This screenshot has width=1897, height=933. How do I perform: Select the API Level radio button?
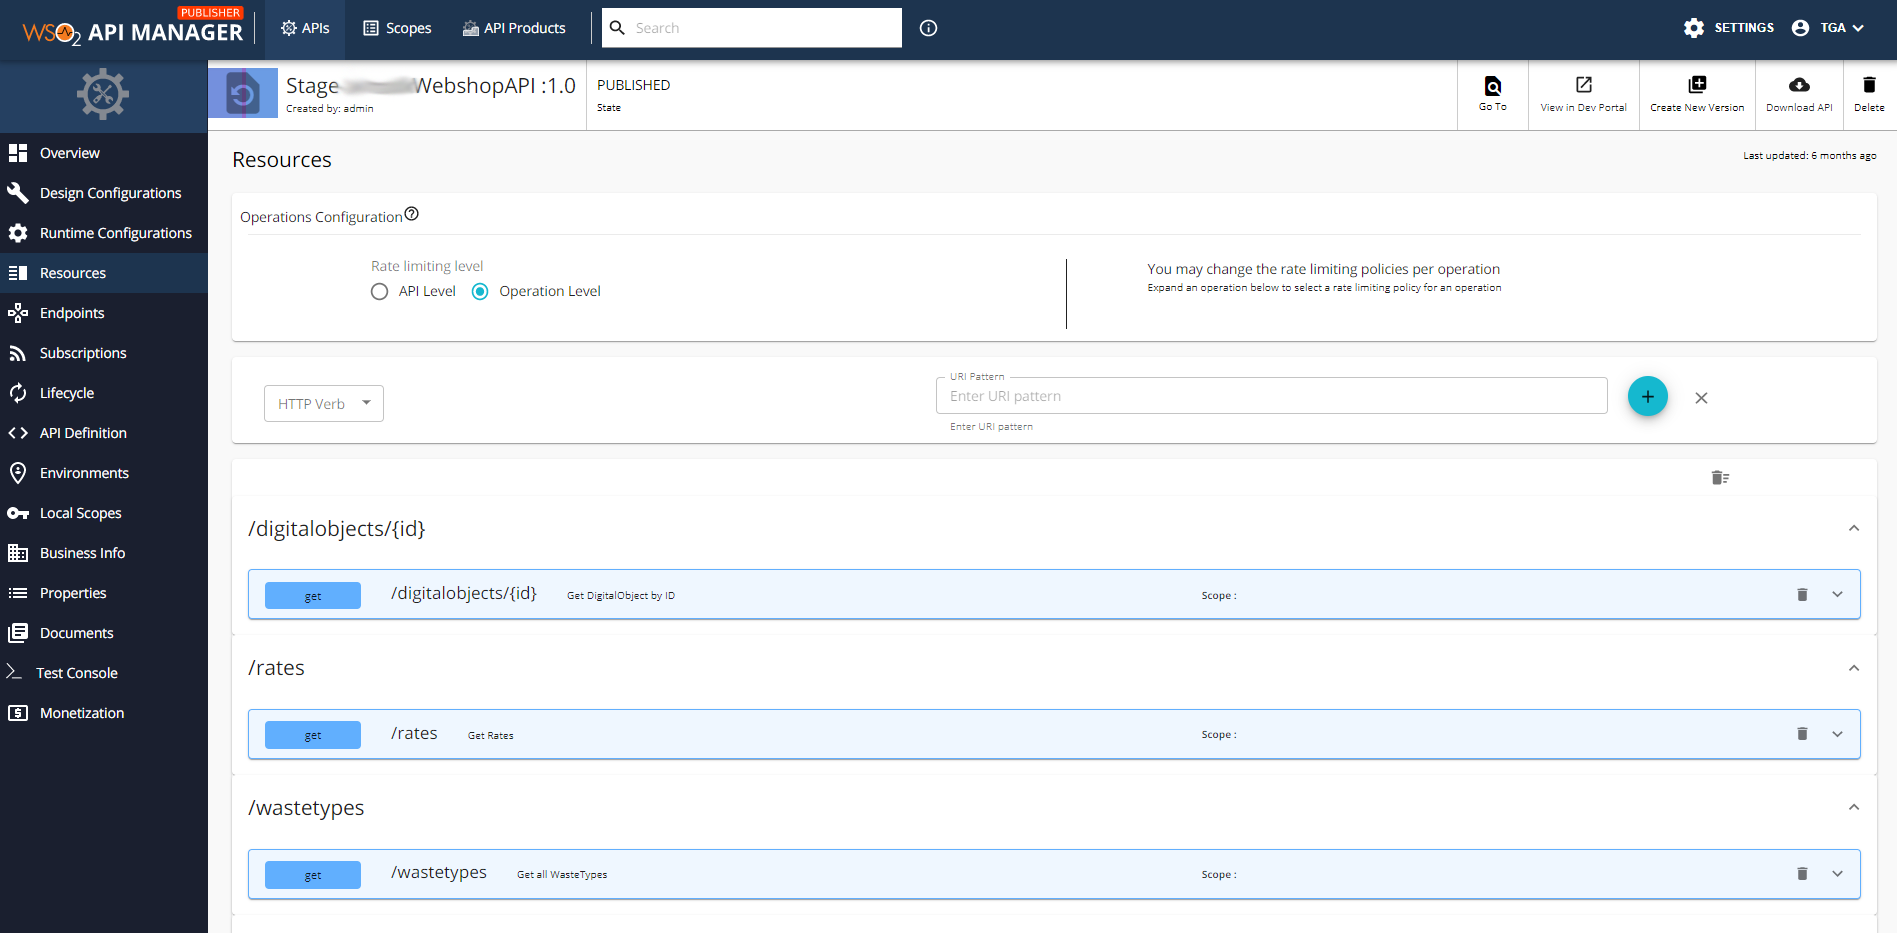point(379,292)
